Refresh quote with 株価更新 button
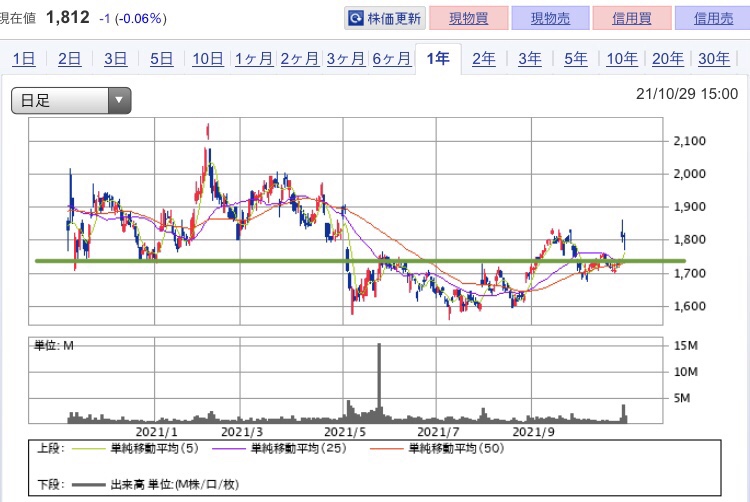Viewport: 750px width, 502px height. 385,19
